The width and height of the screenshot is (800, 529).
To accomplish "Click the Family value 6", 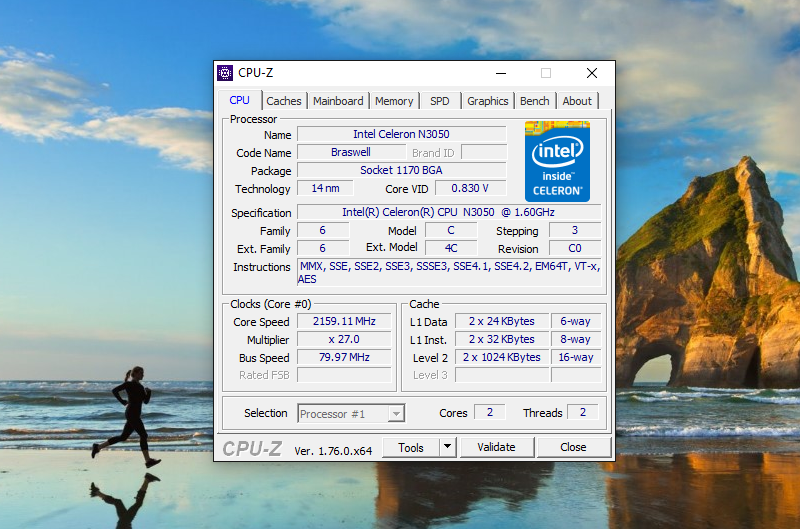I will click(x=323, y=231).
